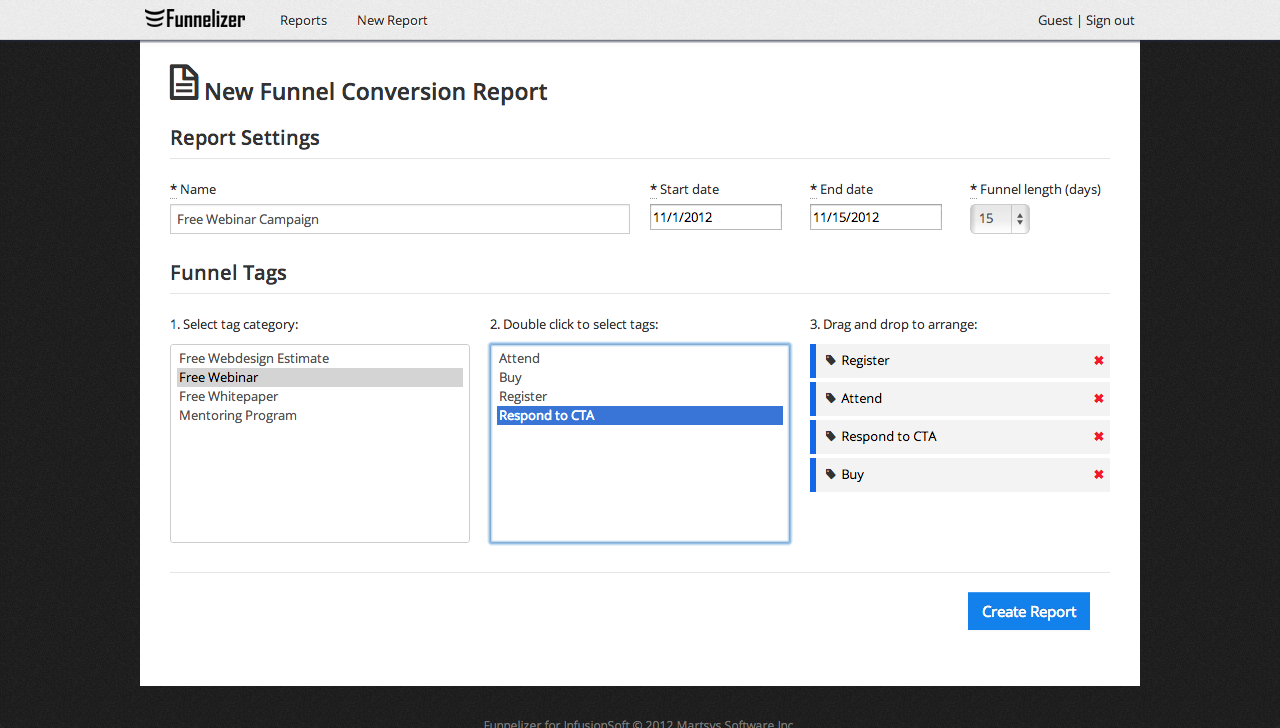Remove the Register tag with red X

(1098, 361)
